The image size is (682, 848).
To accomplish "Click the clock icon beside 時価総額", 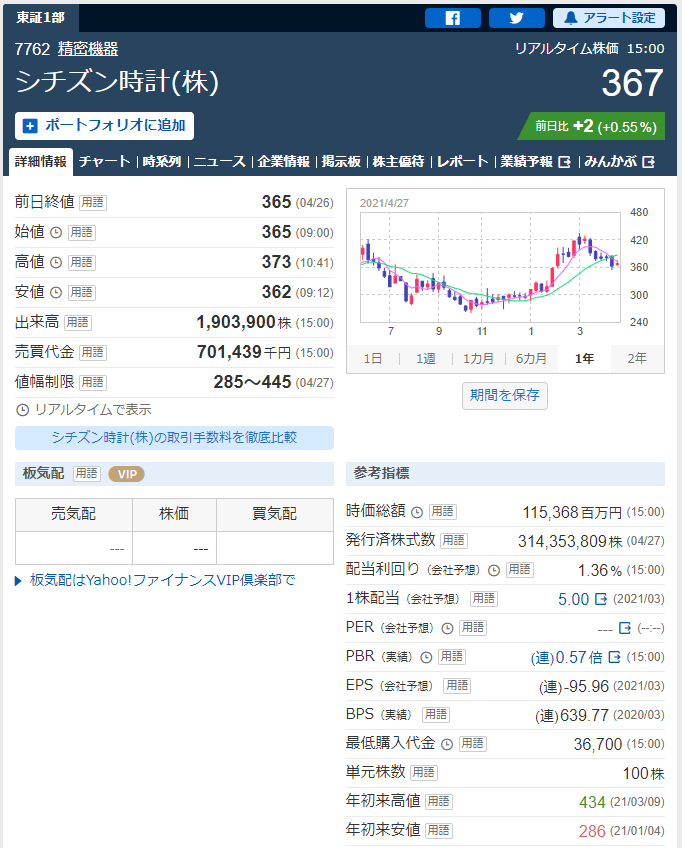I will [417, 512].
